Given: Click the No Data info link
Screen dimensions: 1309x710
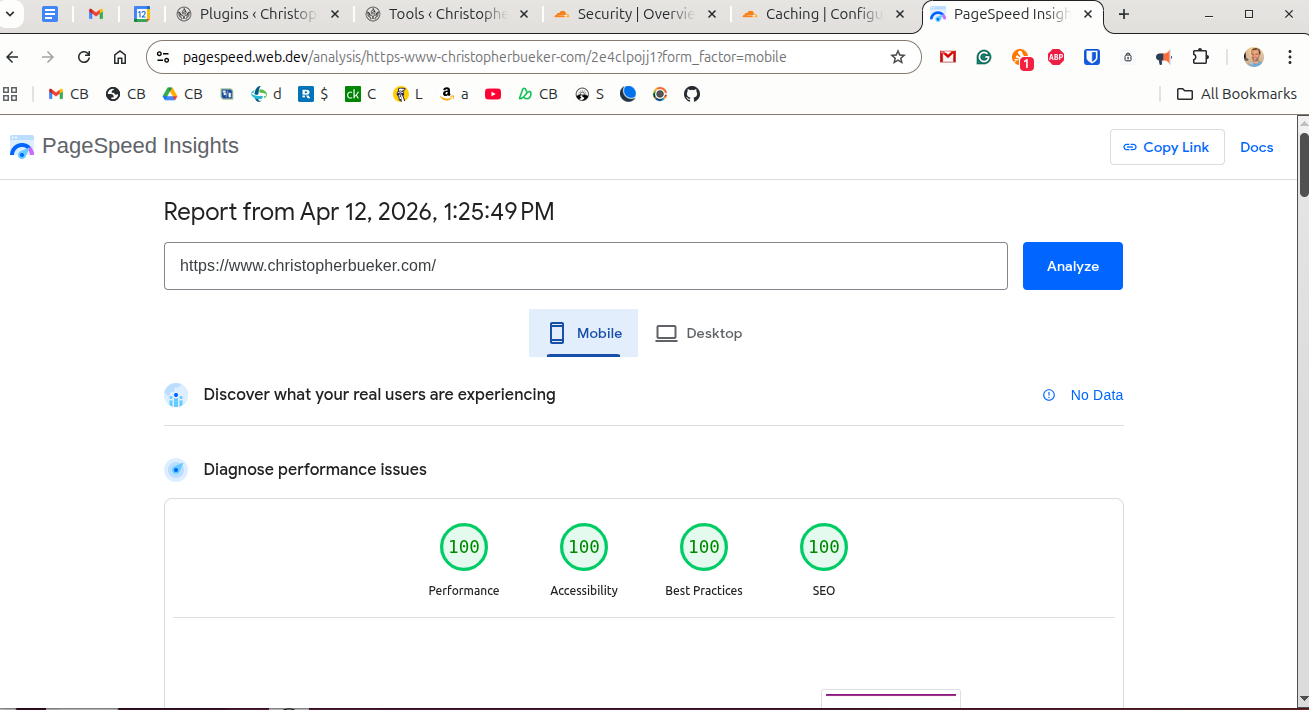Looking at the screenshot, I should coord(1083,395).
